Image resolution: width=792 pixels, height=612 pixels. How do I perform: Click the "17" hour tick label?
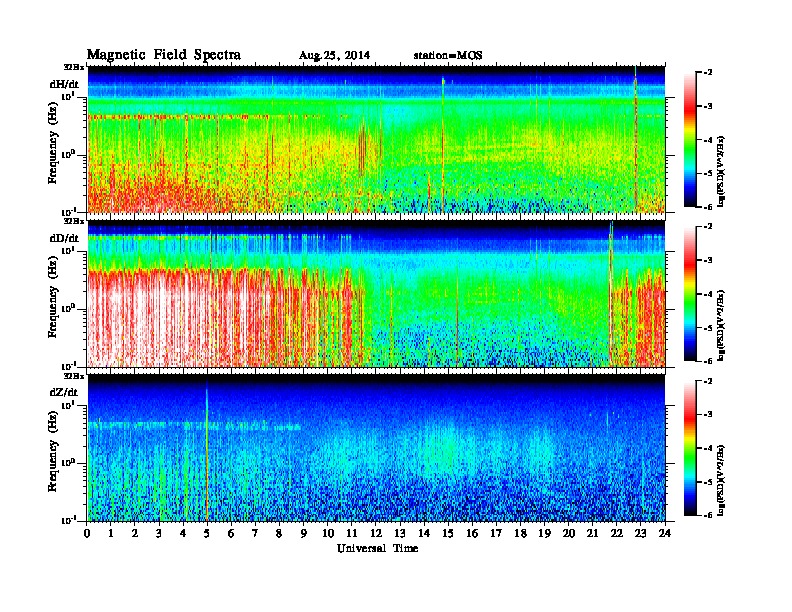tap(497, 534)
